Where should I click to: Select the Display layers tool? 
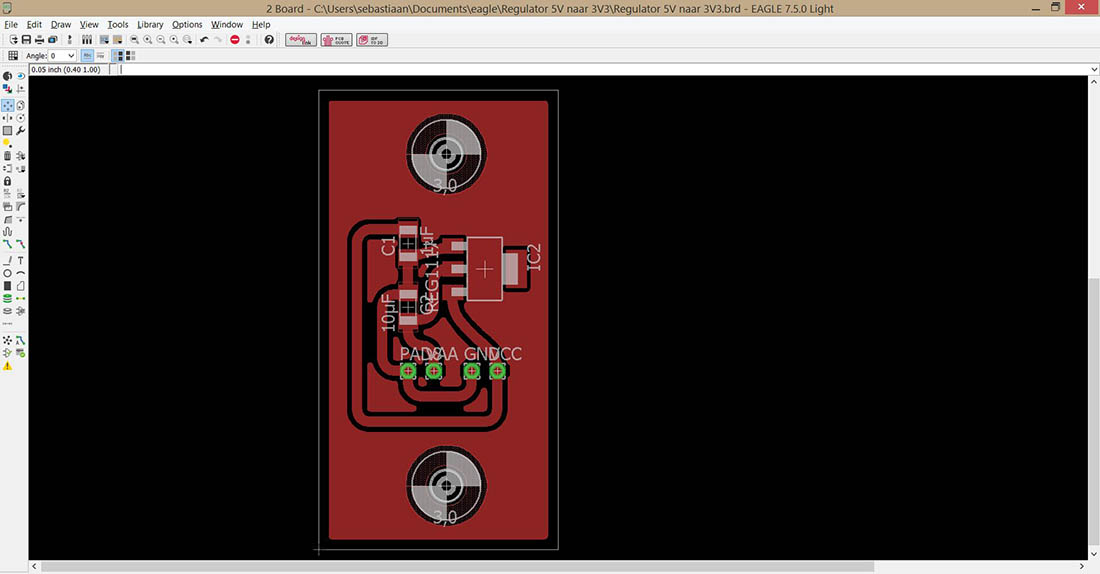[x=7, y=88]
